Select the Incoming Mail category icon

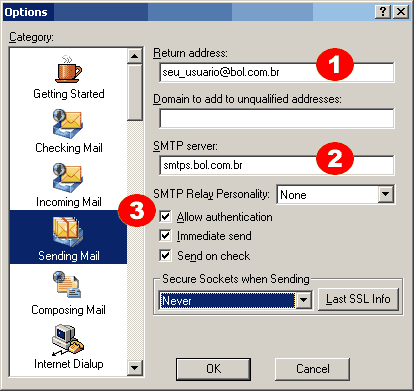68,178
